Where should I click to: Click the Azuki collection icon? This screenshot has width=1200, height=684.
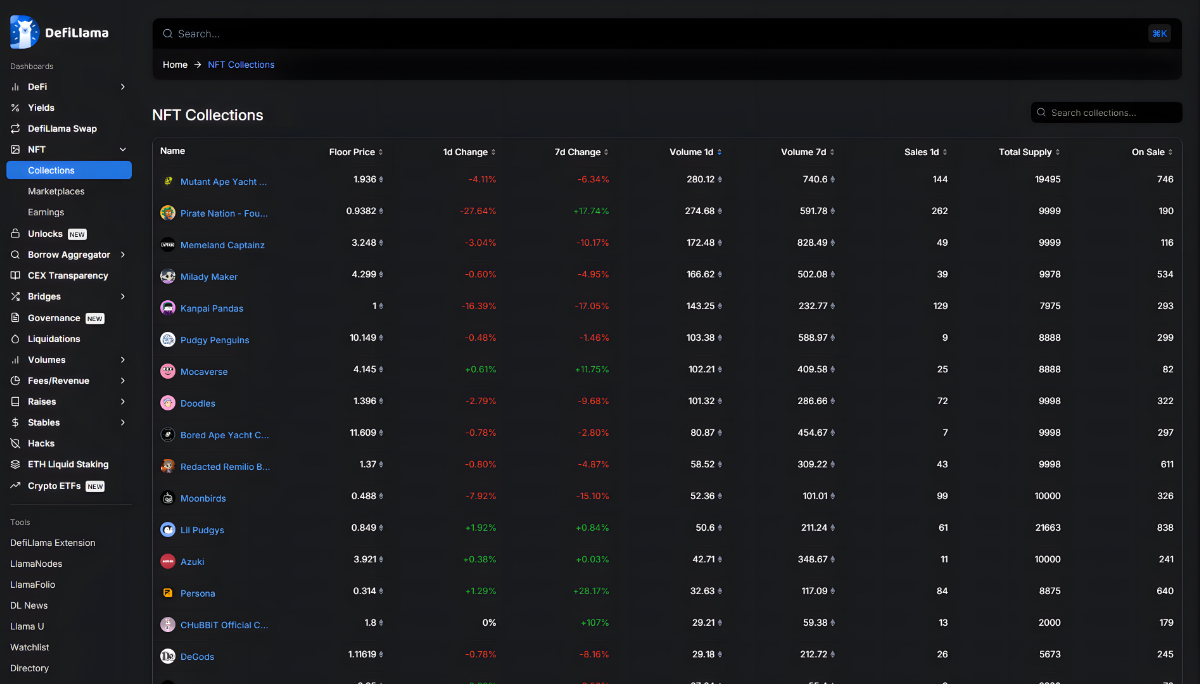168,561
